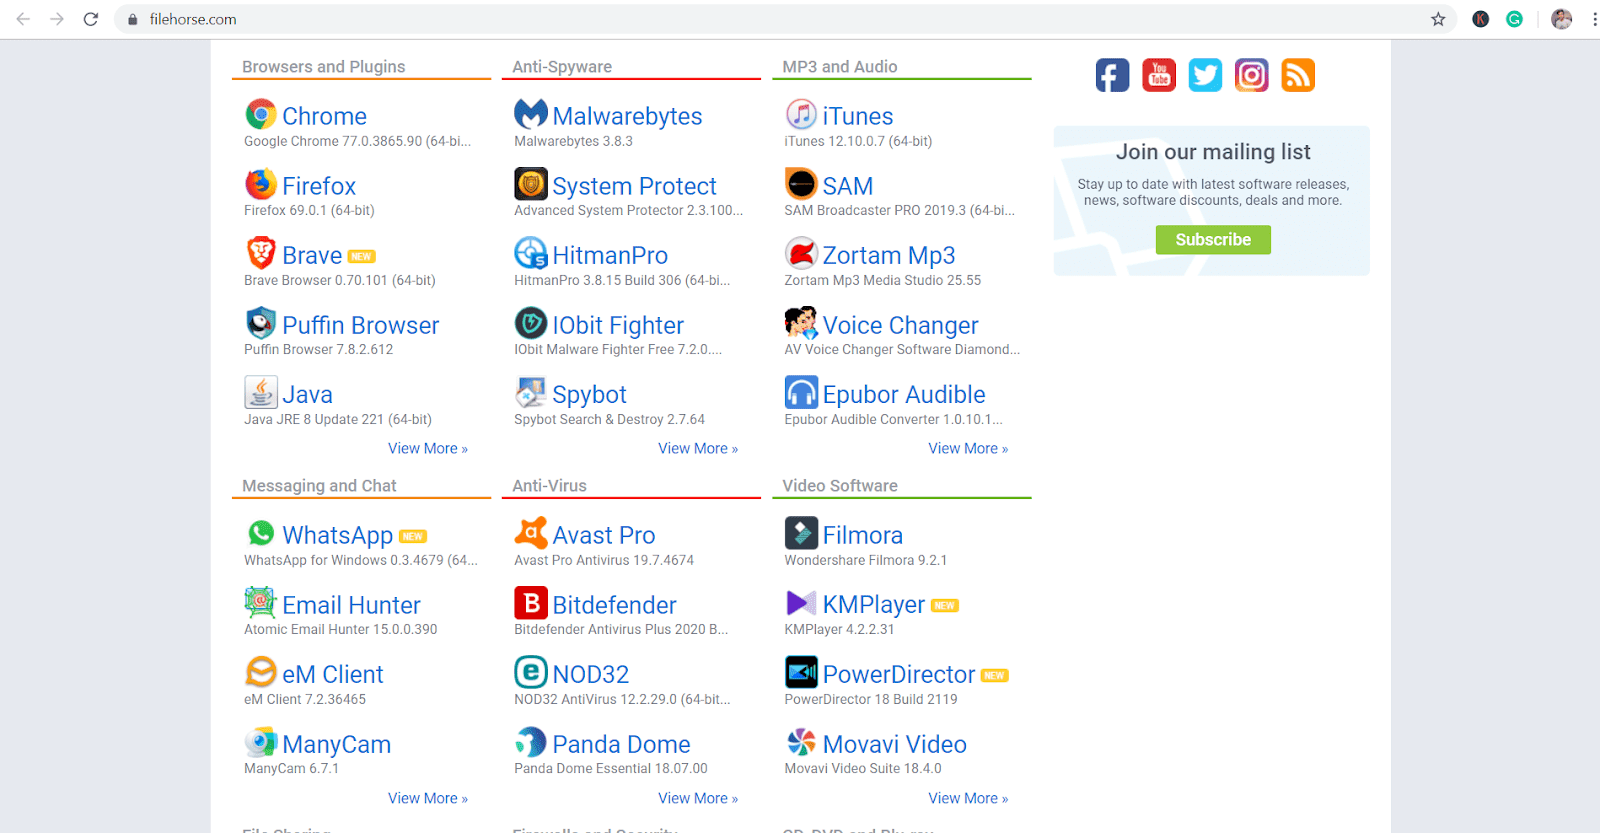
Task: Click the PowerDirector icon
Action: tap(801, 672)
